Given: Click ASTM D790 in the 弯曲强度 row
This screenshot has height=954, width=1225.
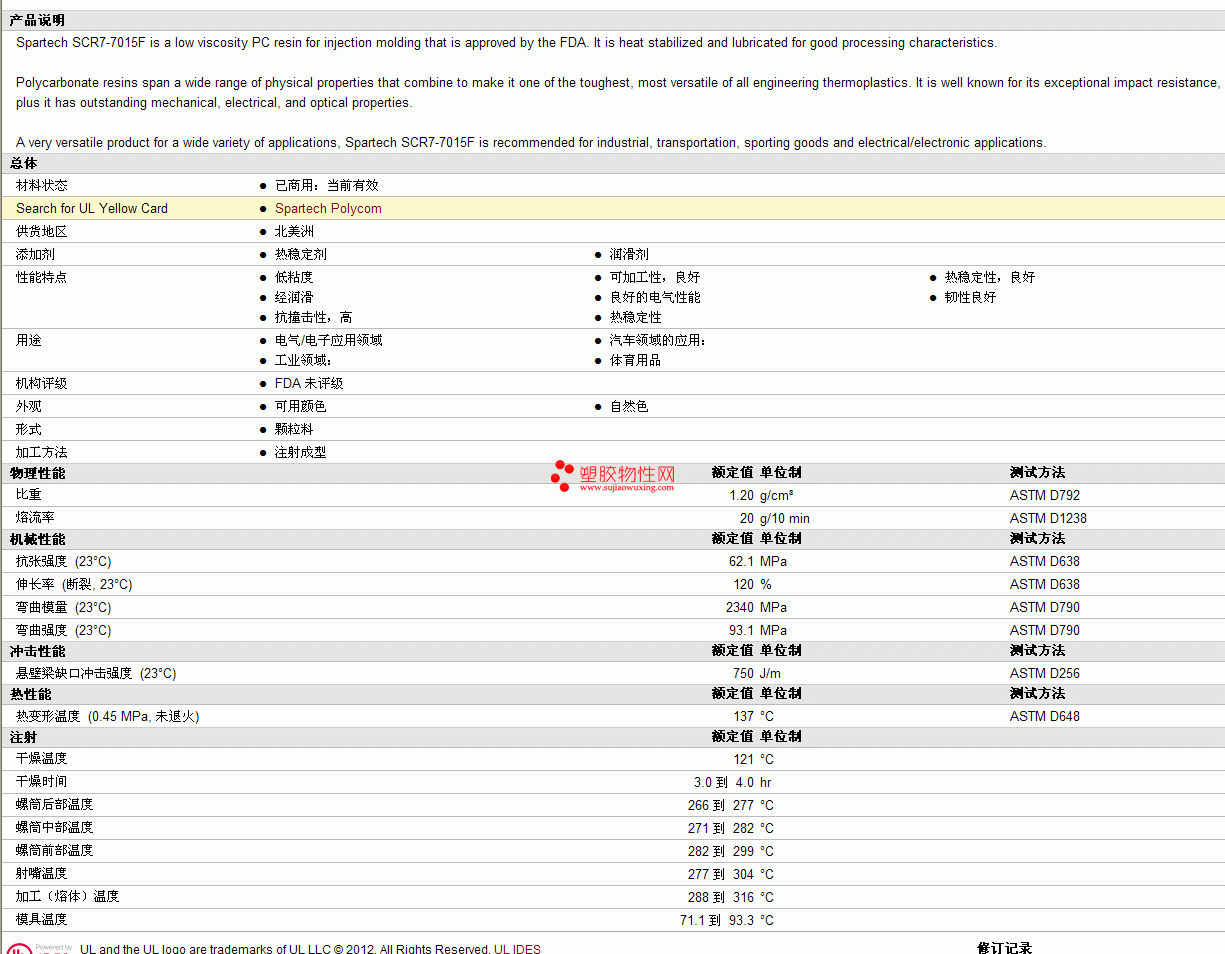Looking at the screenshot, I should [x=1045, y=630].
